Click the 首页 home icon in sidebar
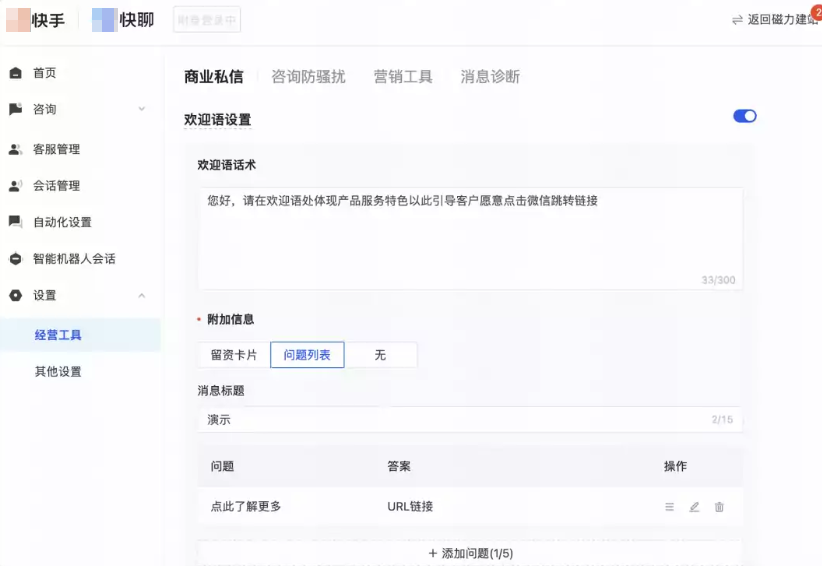This screenshot has width=822, height=566. tap(16, 73)
